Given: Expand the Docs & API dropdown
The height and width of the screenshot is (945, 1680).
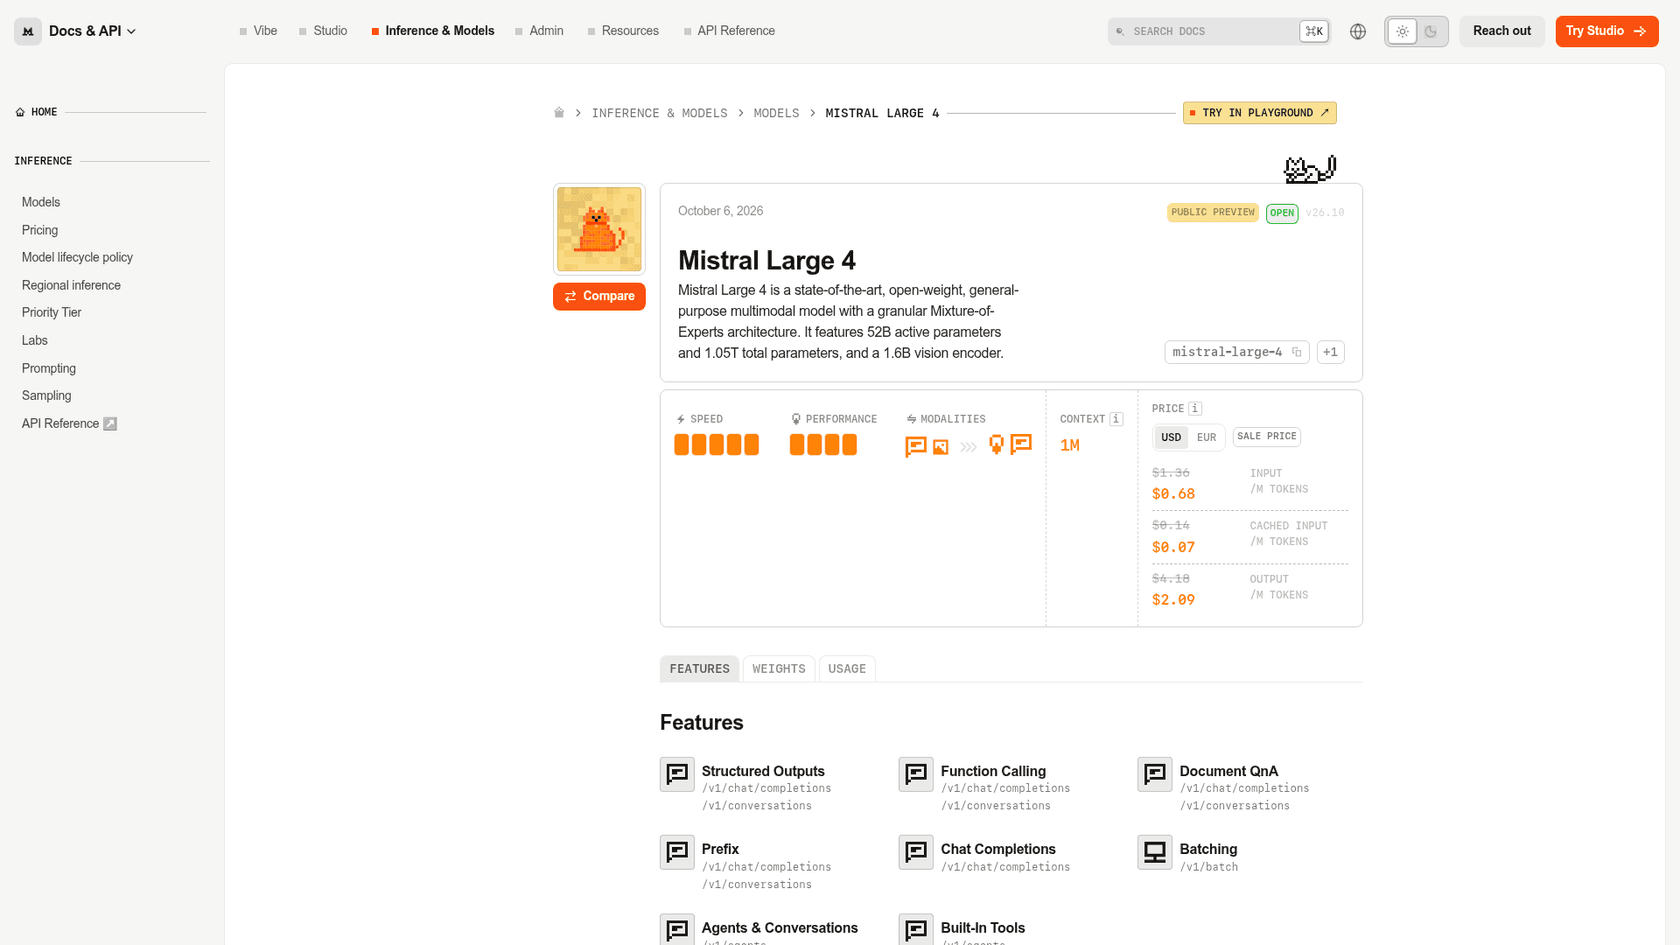Looking at the screenshot, I should (92, 31).
